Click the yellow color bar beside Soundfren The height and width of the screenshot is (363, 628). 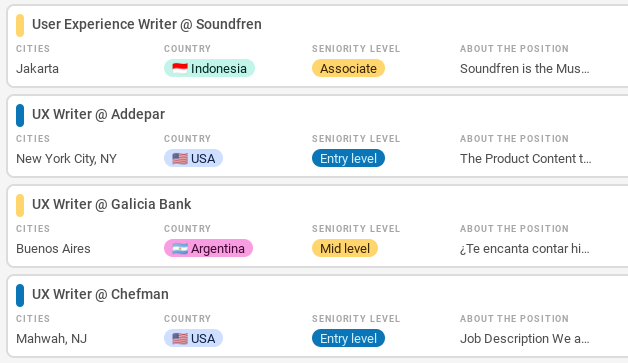click(x=20, y=25)
